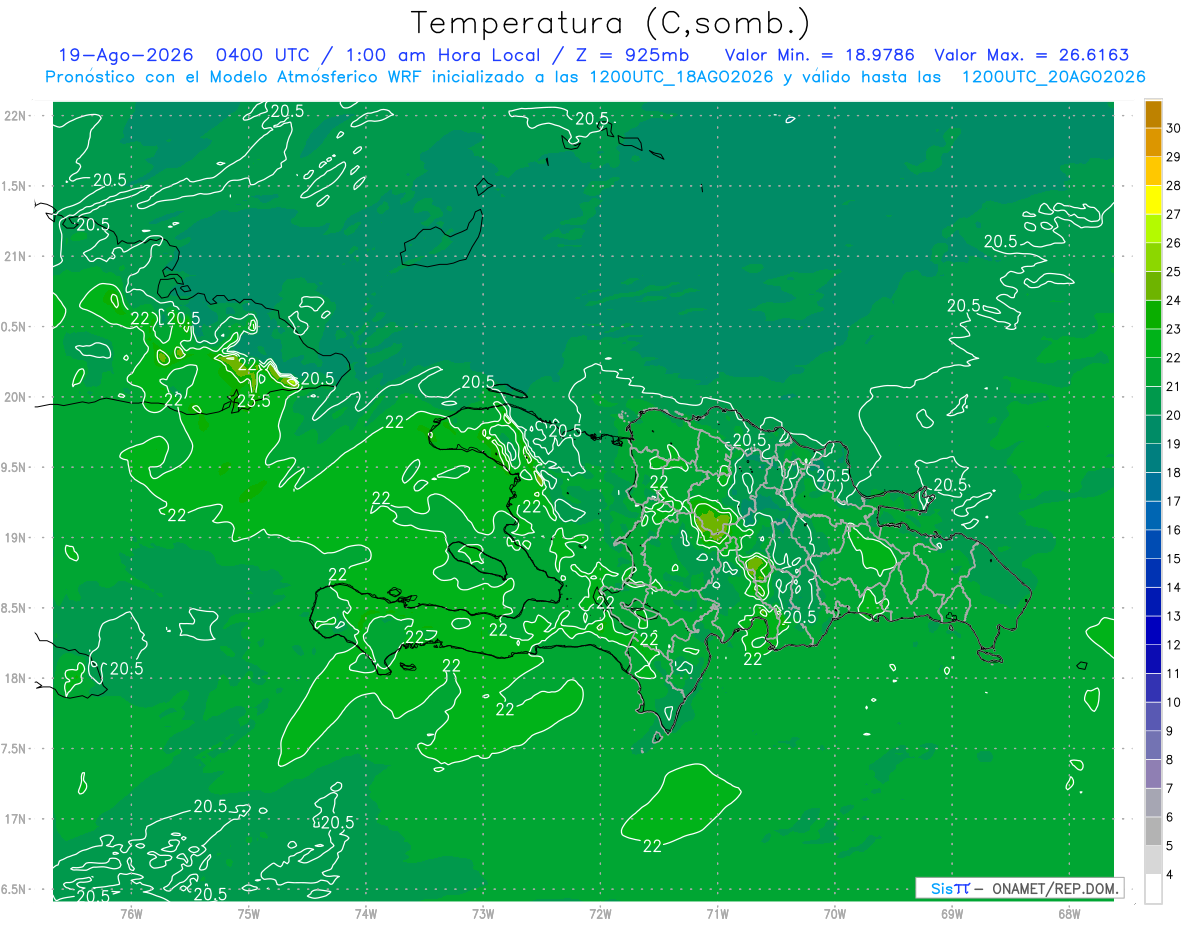Image resolution: width=1200 pixels, height=927 pixels.
Task: Click the white swatch below 4
Action: [x=1153, y=889]
